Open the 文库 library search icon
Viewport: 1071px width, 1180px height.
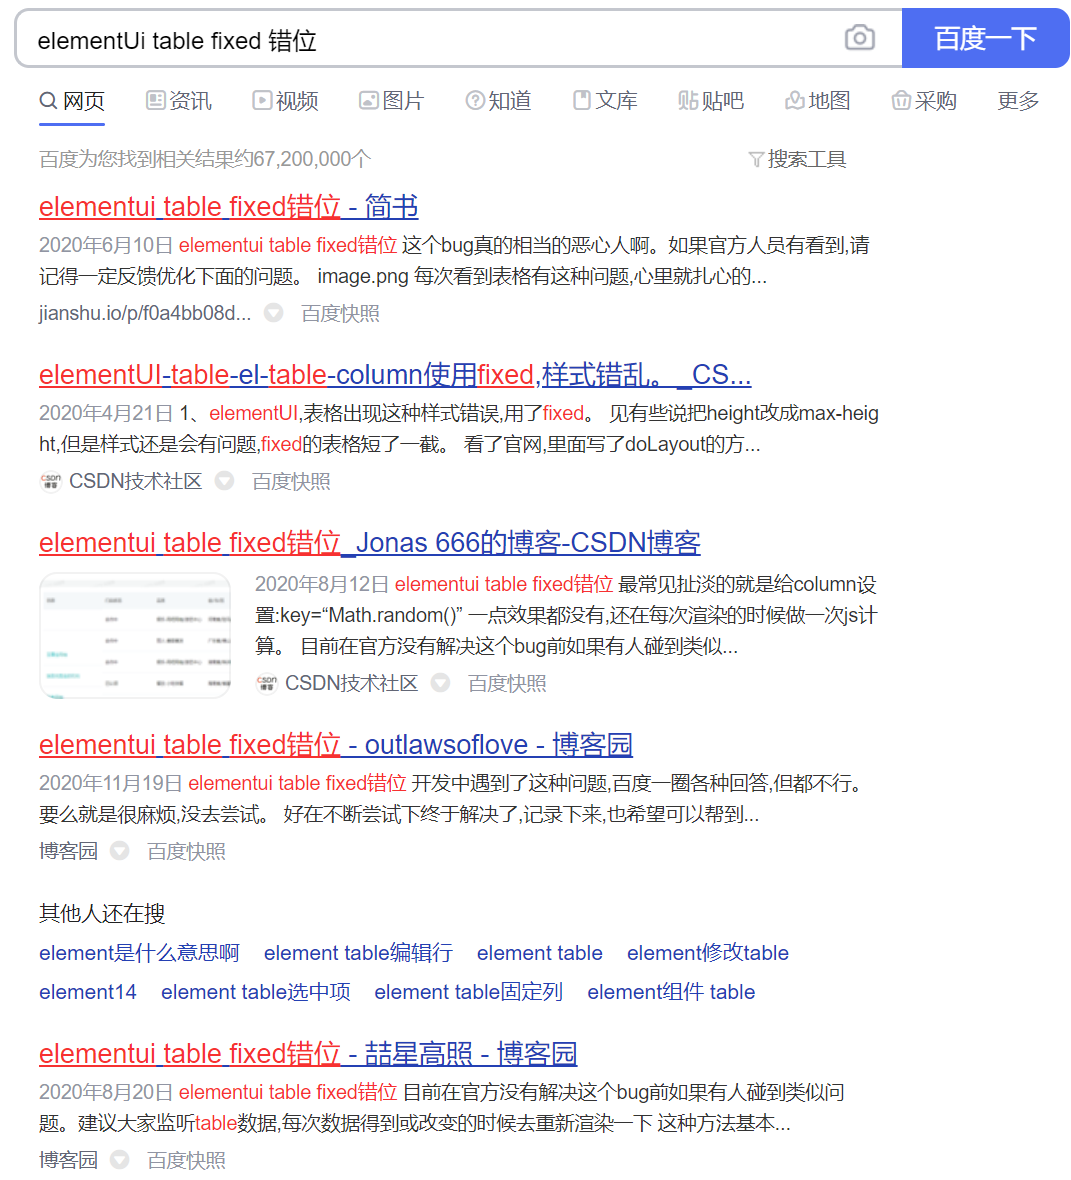coord(581,100)
